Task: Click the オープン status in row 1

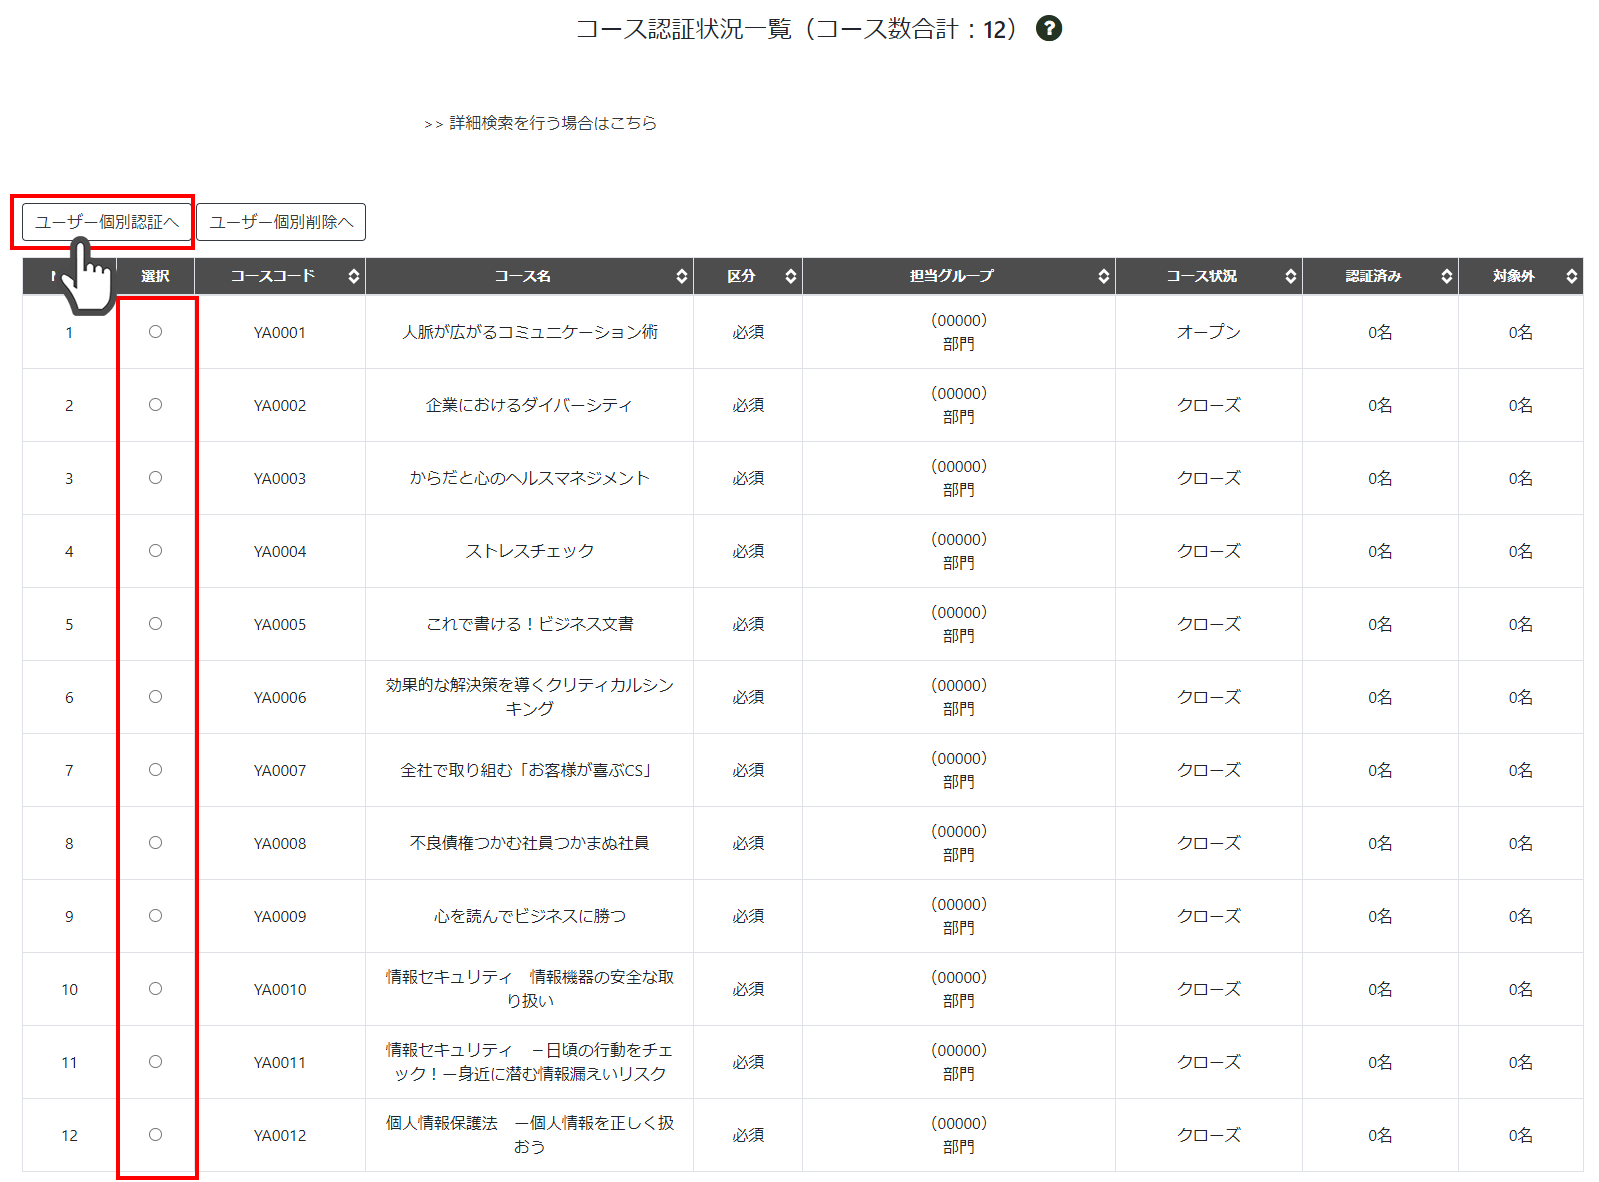Action: tap(1208, 332)
